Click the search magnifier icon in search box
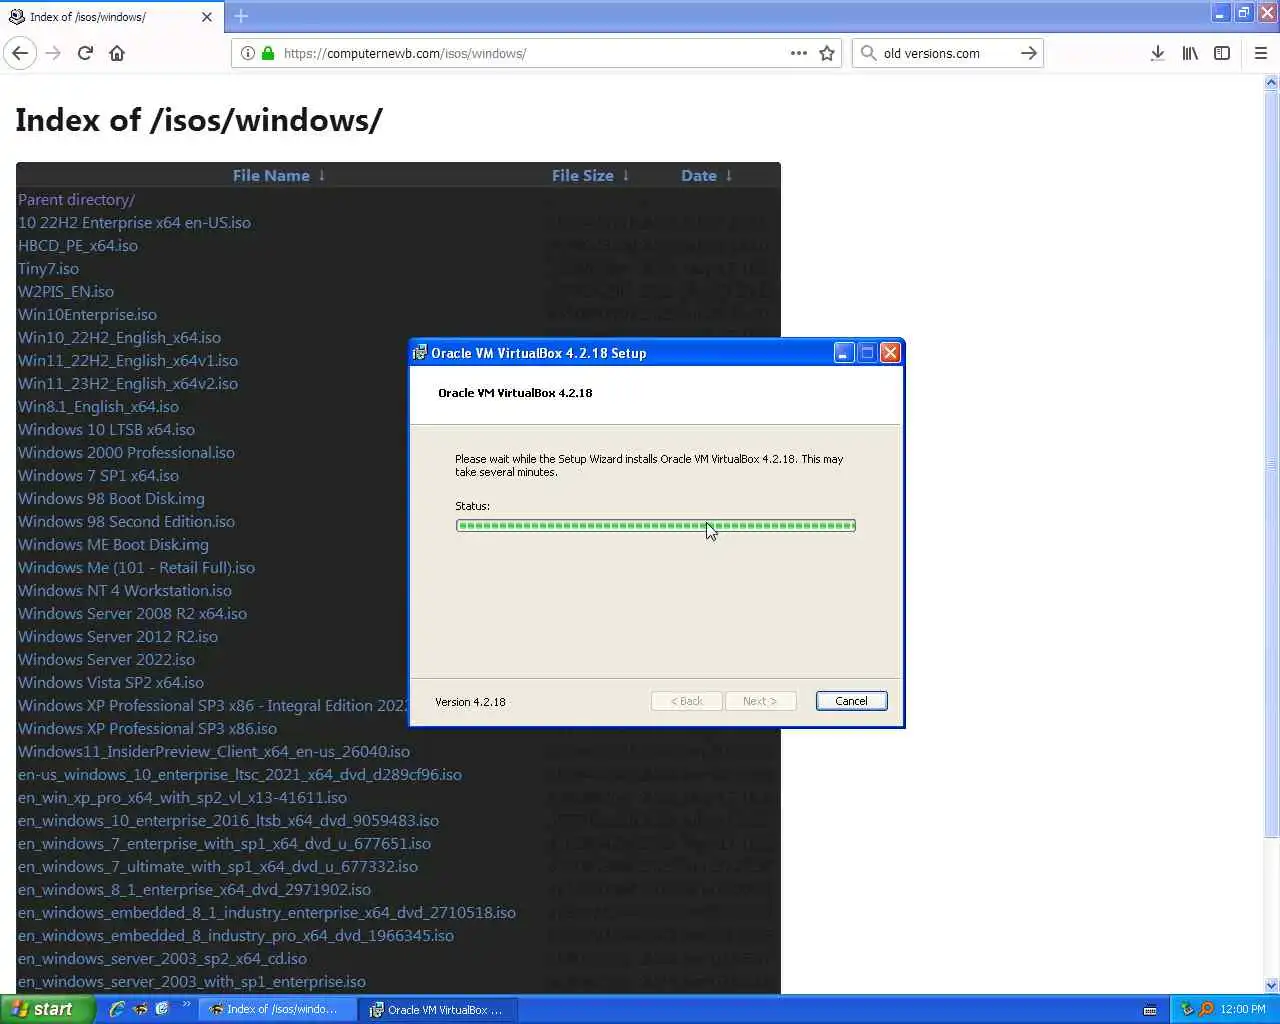 pyautogui.click(x=868, y=53)
